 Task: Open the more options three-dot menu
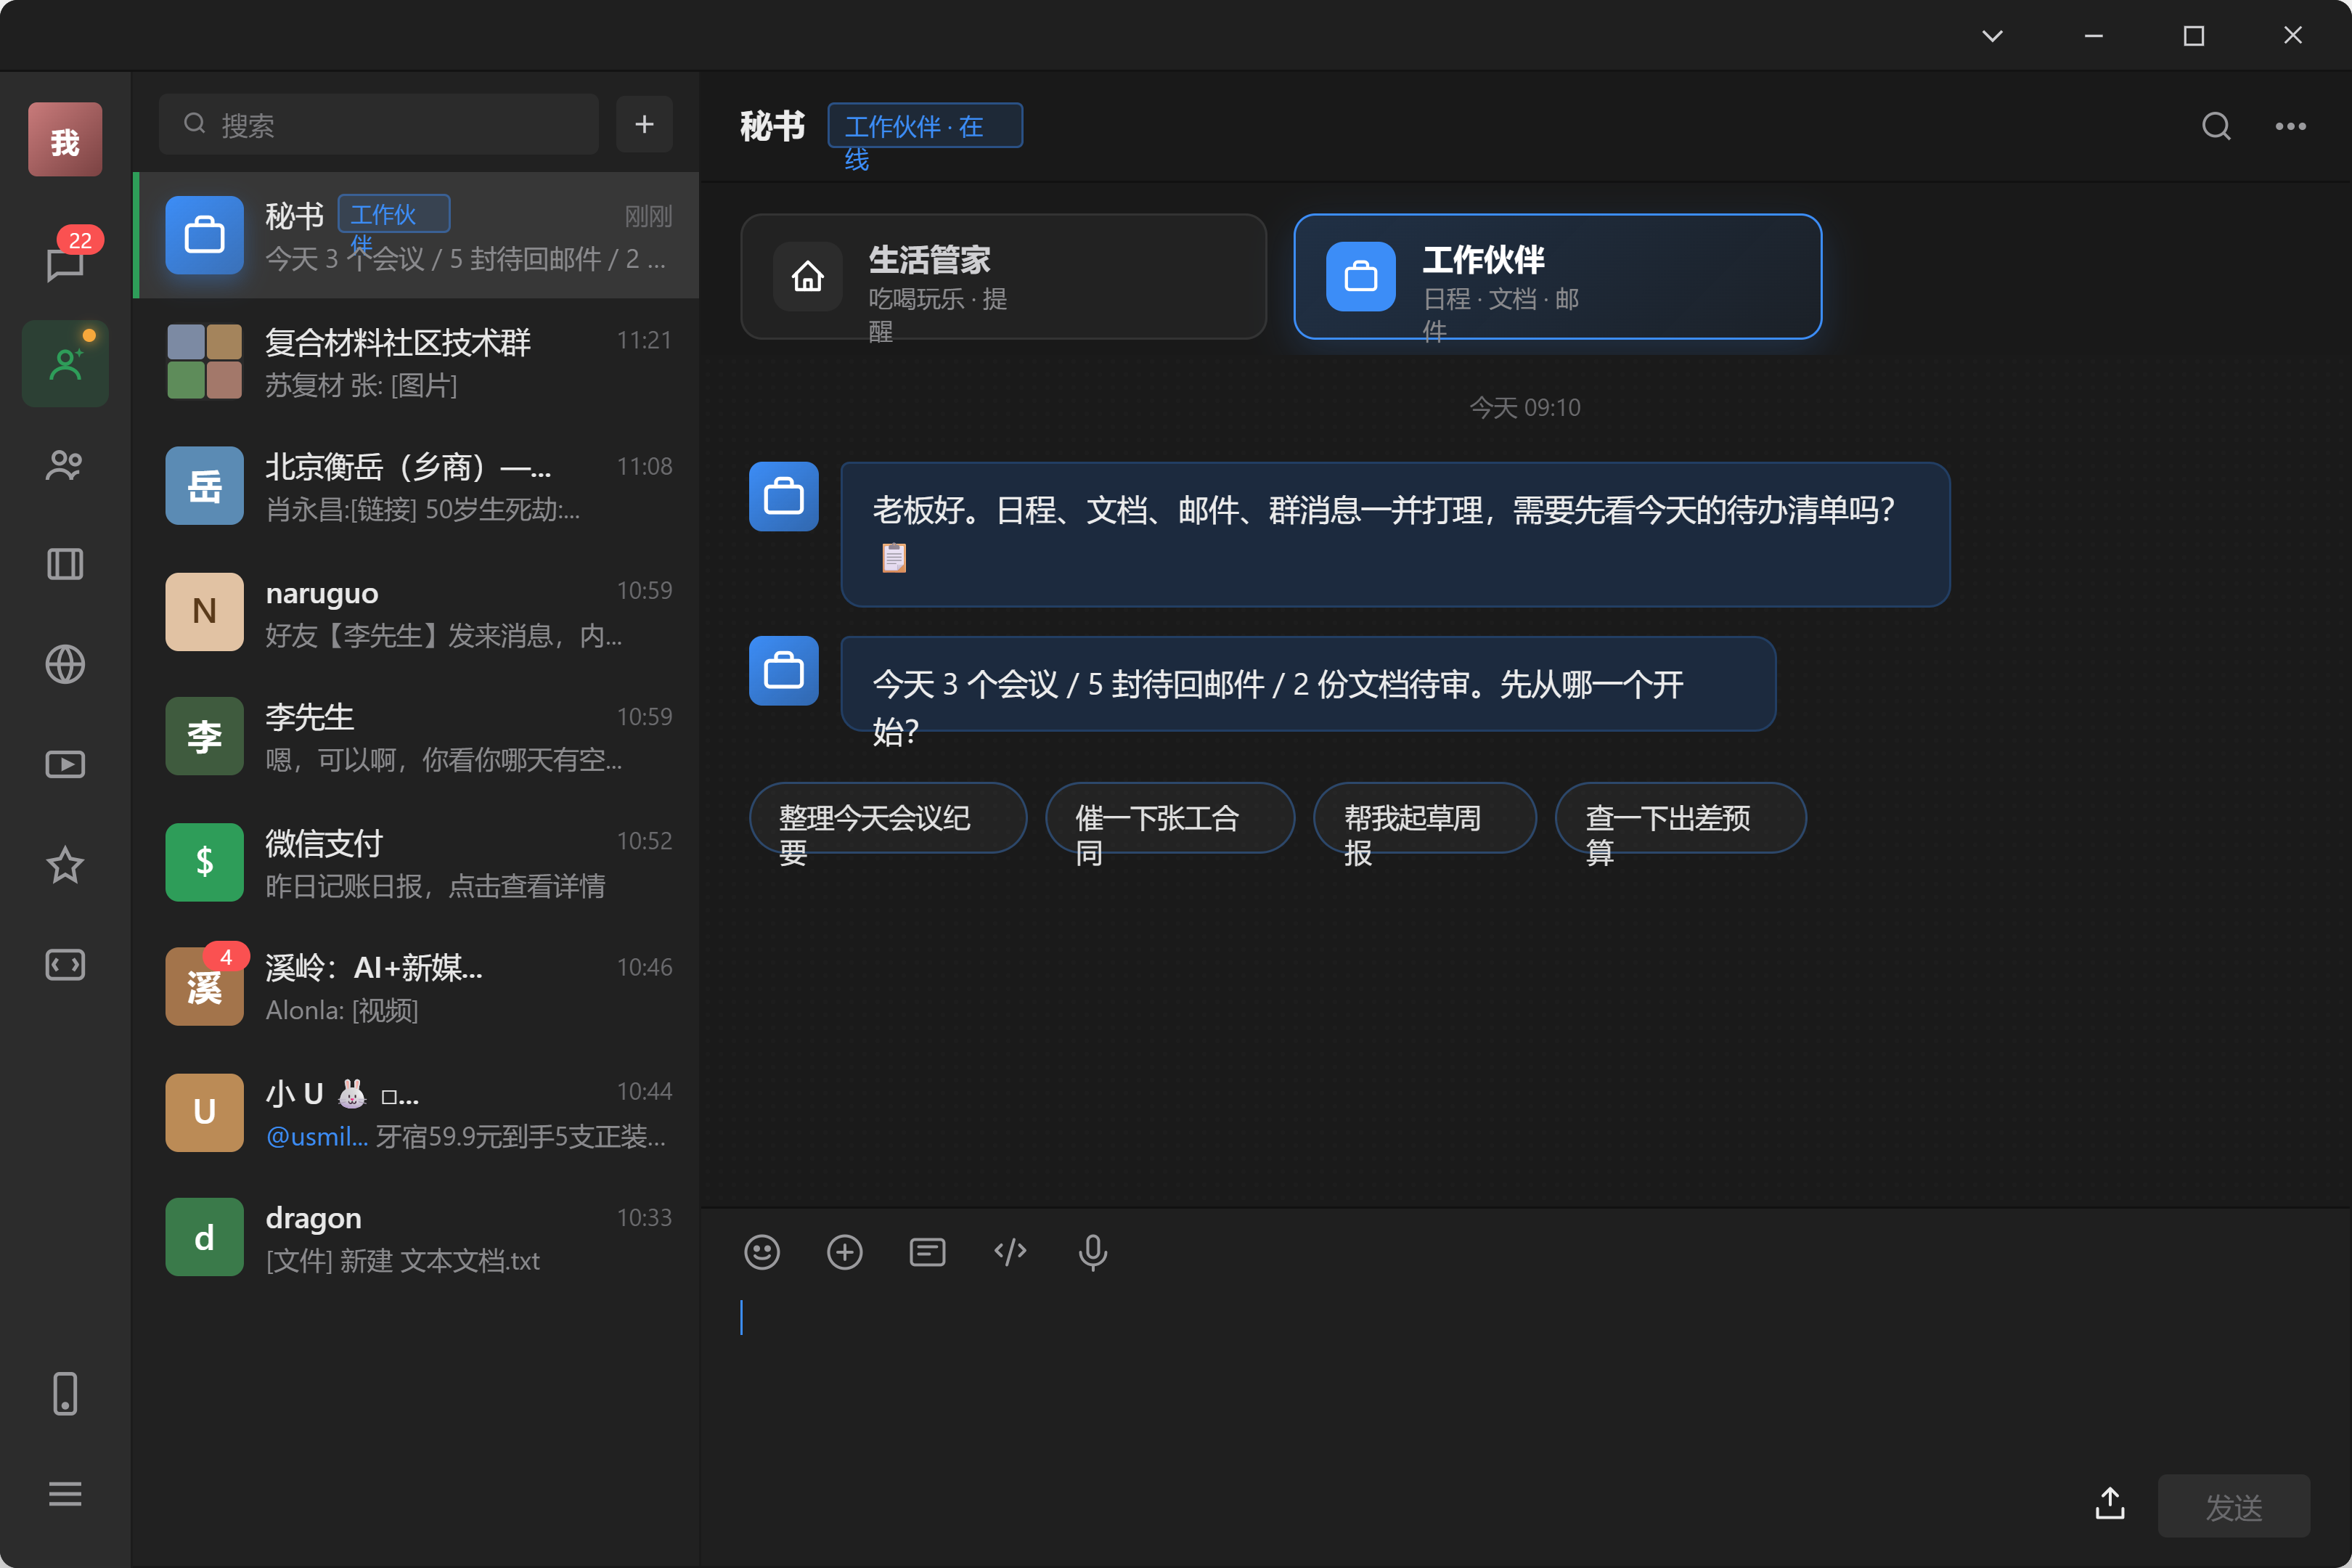point(2290,126)
